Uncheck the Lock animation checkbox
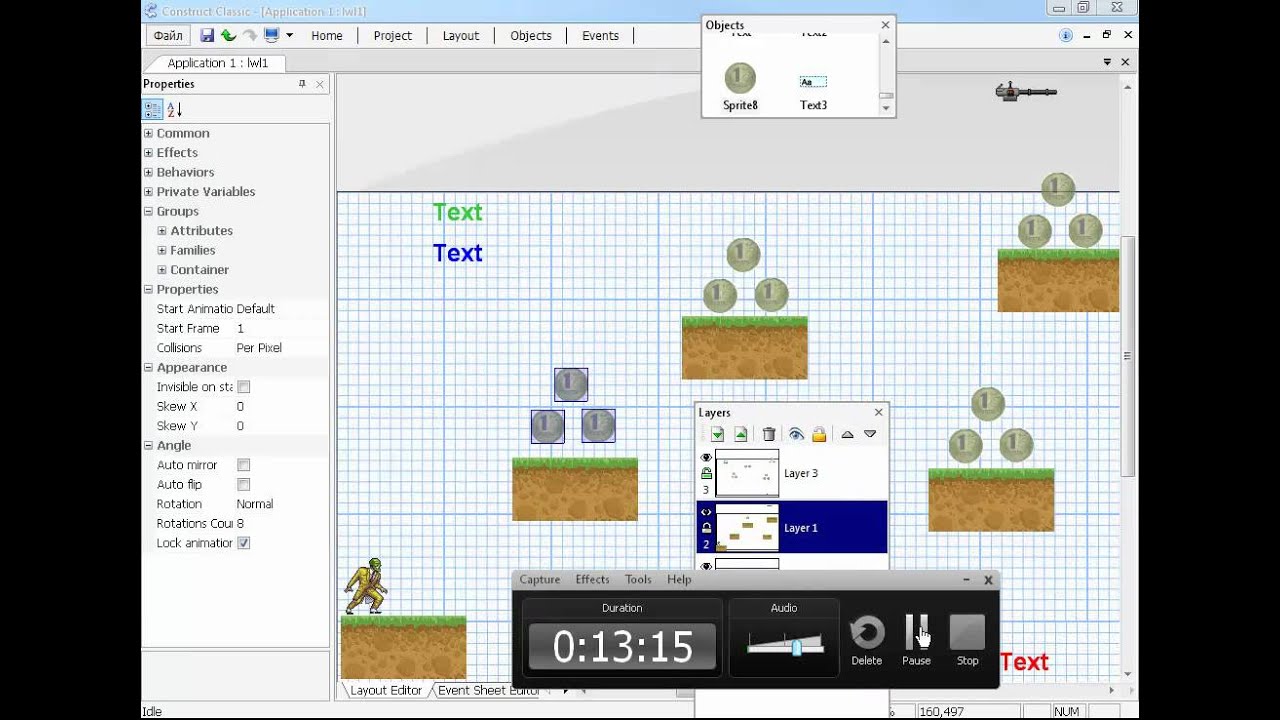Viewport: 1280px width, 720px height. click(x=243, y=543)
